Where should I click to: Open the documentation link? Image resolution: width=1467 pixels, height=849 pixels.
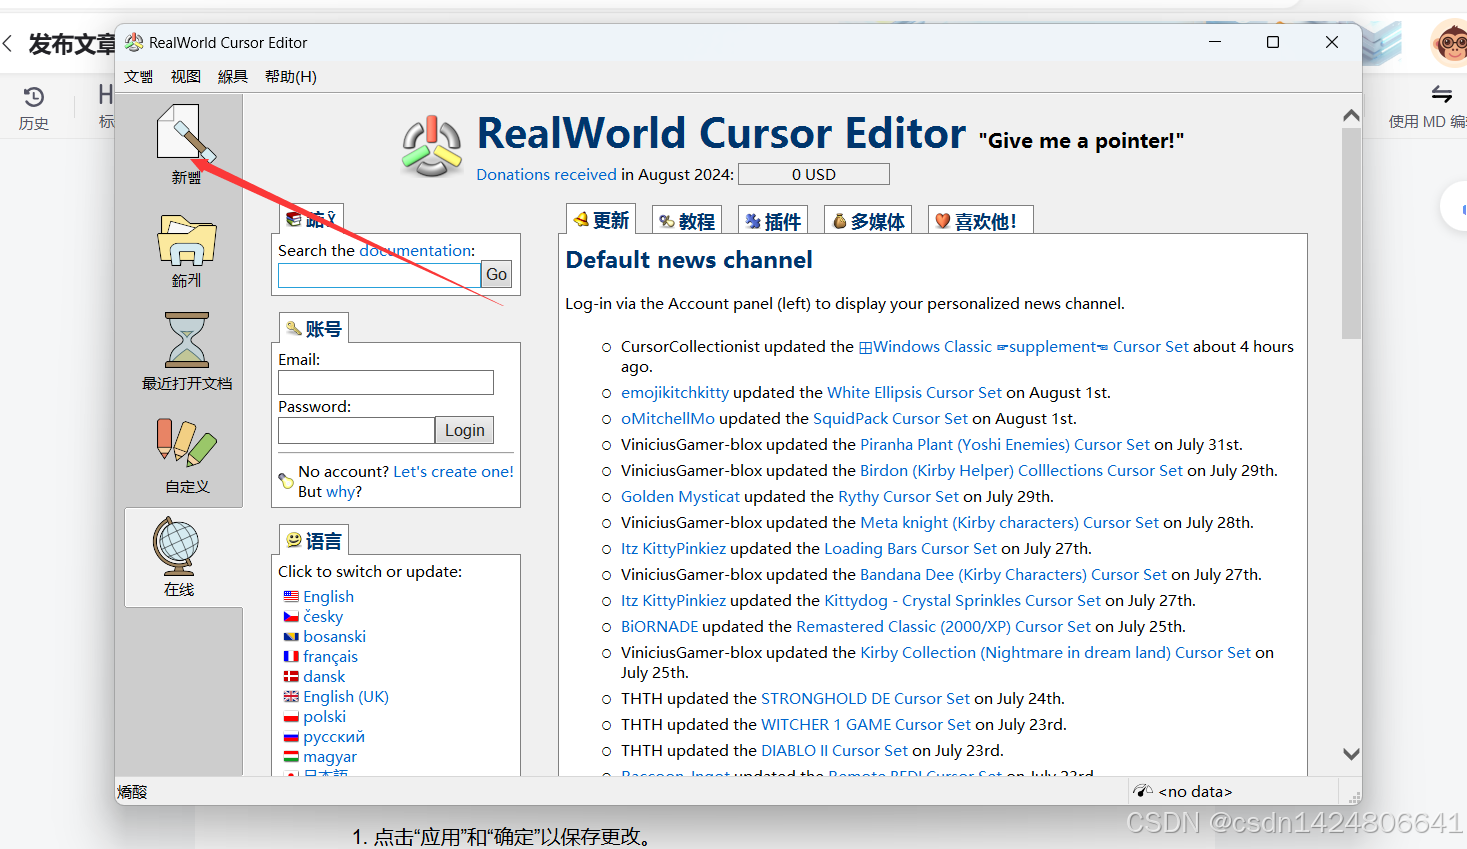click(x=415, y=250)
